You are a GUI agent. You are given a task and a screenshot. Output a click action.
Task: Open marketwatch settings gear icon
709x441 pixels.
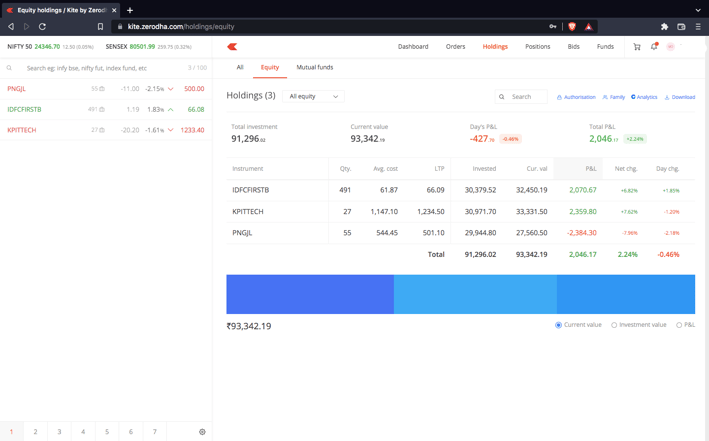pyautogui.click(x=202, y=432)
